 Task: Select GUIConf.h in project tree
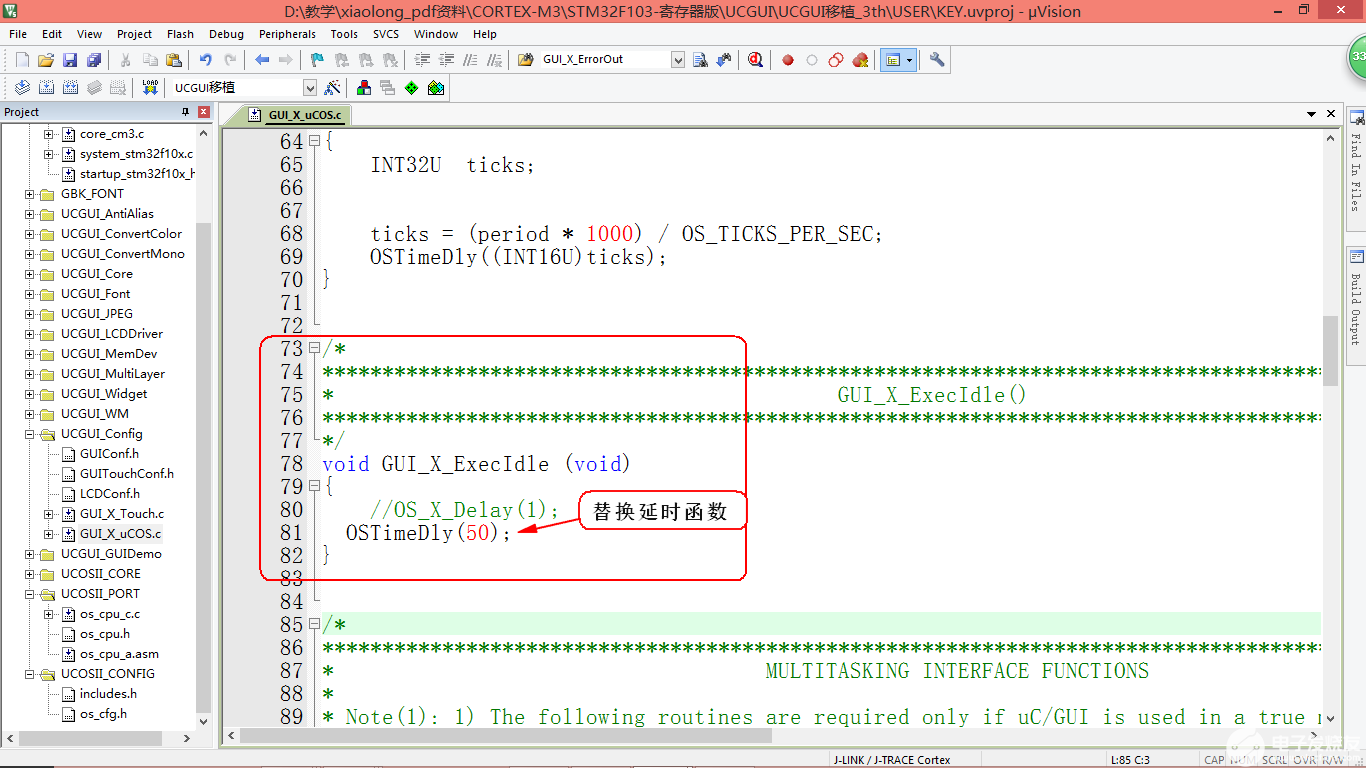pyautogui.click(x=109, y=454)
